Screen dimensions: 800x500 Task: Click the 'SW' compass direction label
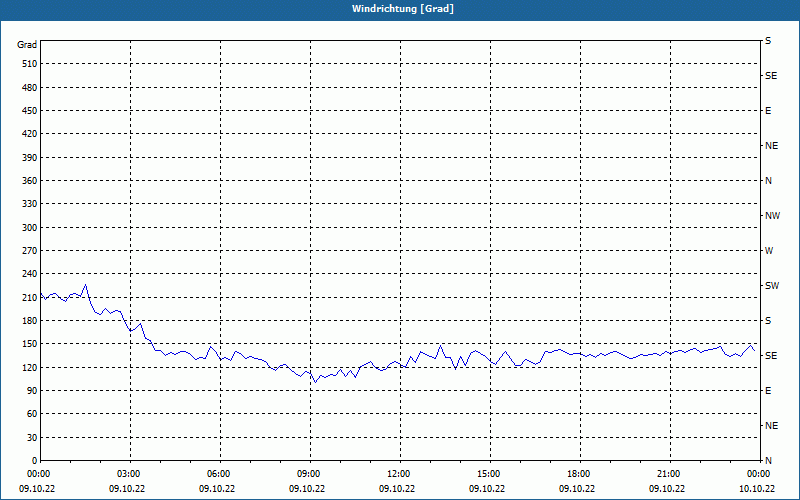[x=772, y=286]
